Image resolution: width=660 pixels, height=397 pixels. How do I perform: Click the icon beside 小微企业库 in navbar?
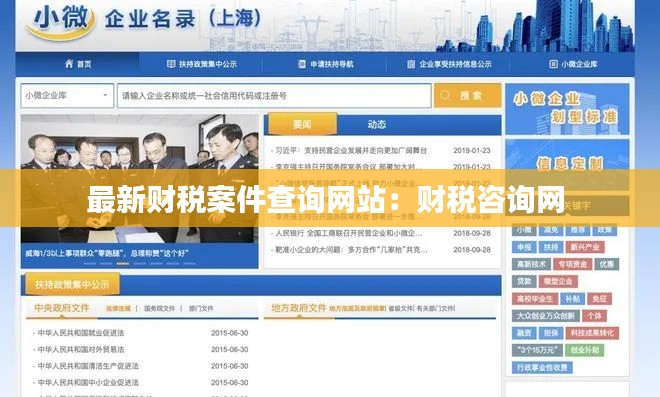coord(554,64)
